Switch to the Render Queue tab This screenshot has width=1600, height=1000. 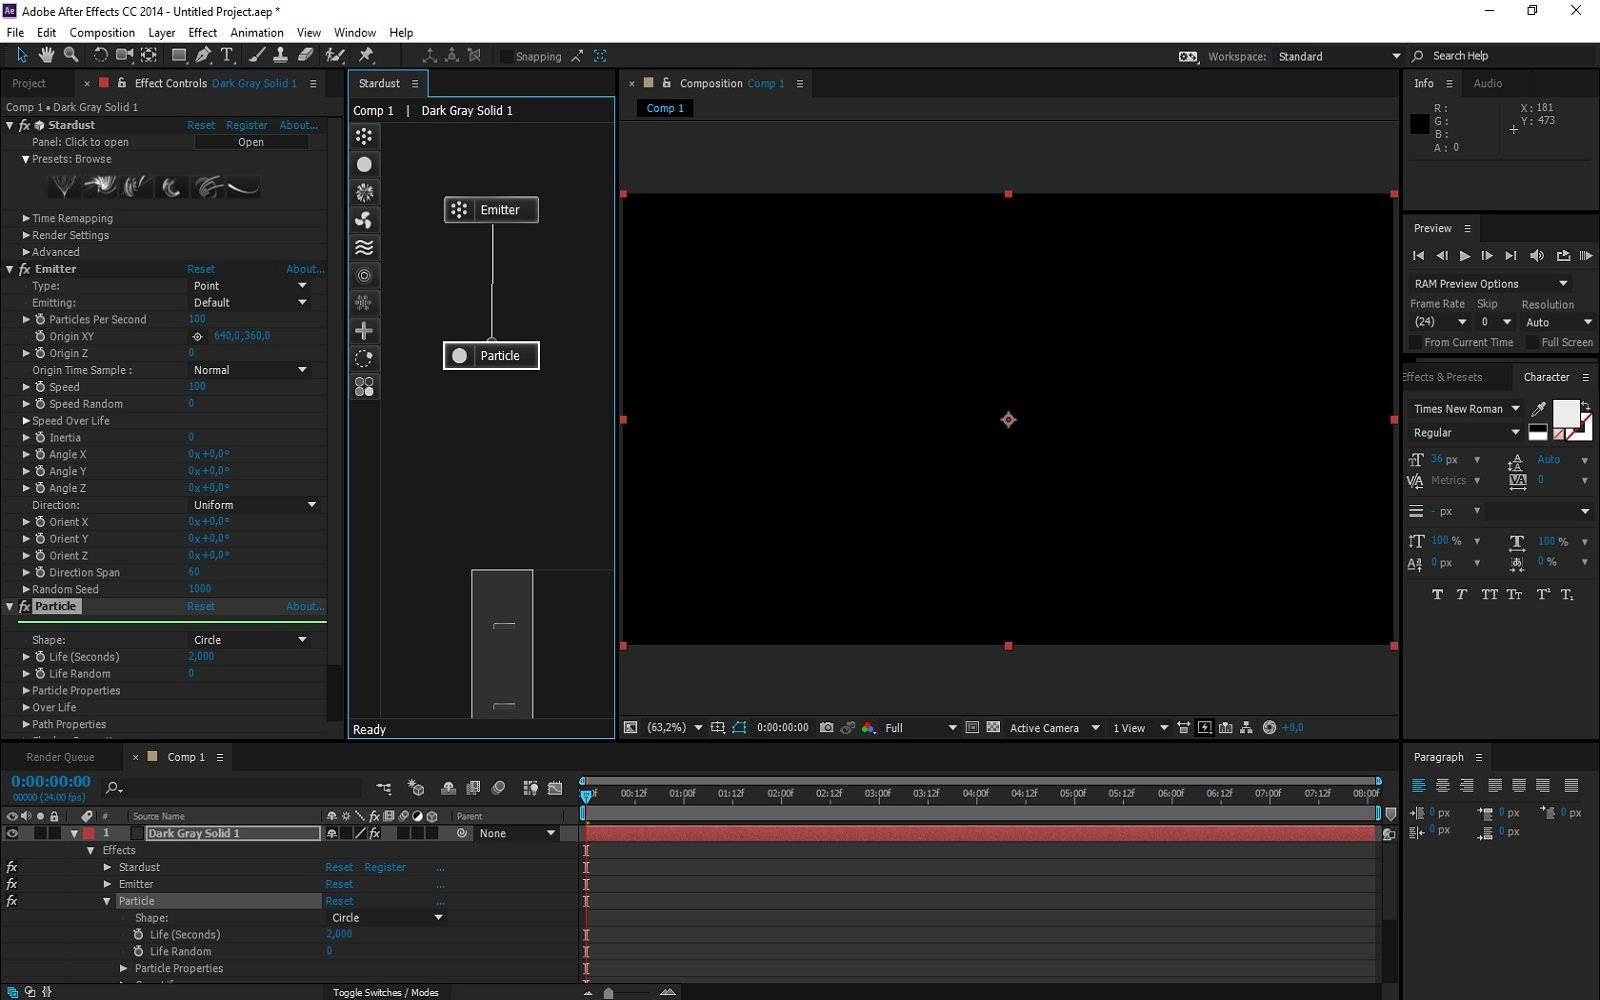pyautogui.click(x=60, y=757)
